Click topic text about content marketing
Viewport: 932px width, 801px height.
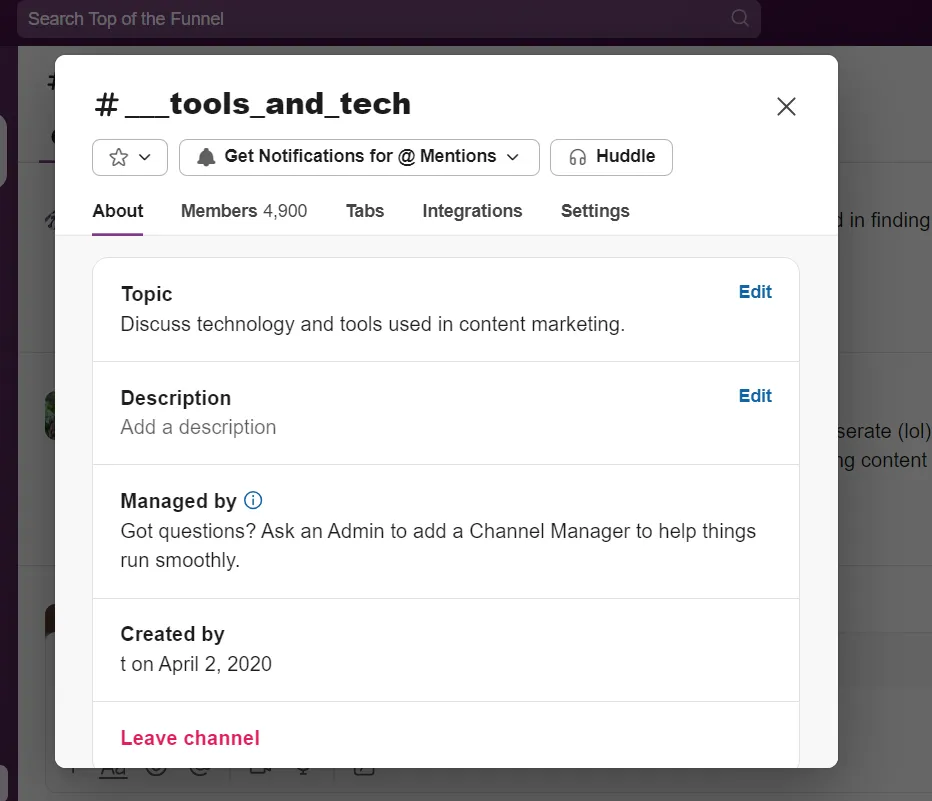(373, 324)
